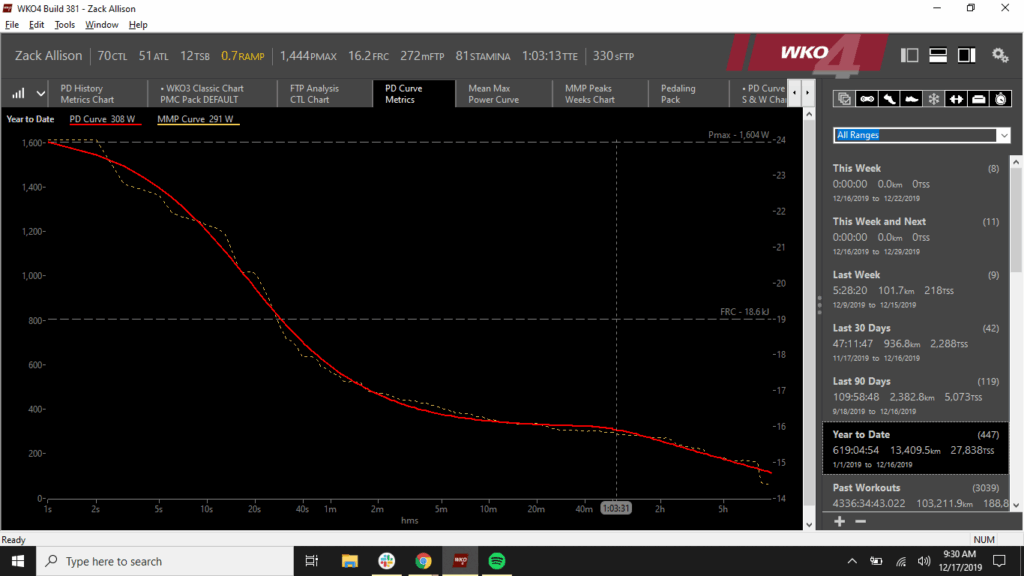1024x576 pixels.
Task: Click the chart scroll up arrow
Action: (809, 114)
